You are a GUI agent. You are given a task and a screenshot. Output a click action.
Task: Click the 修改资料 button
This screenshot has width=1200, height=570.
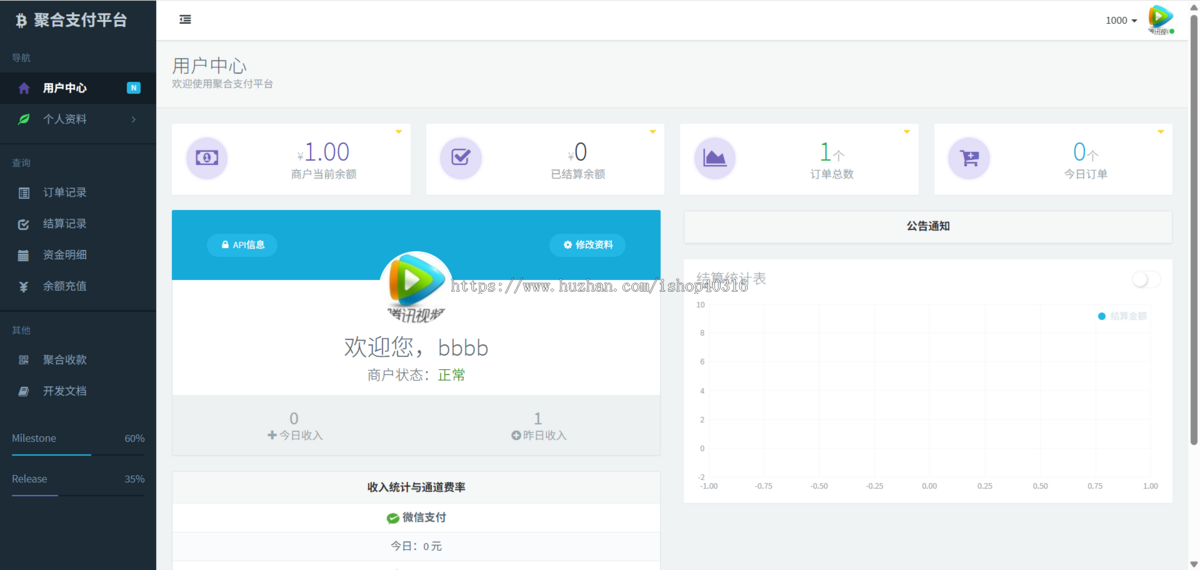[587, 245]
